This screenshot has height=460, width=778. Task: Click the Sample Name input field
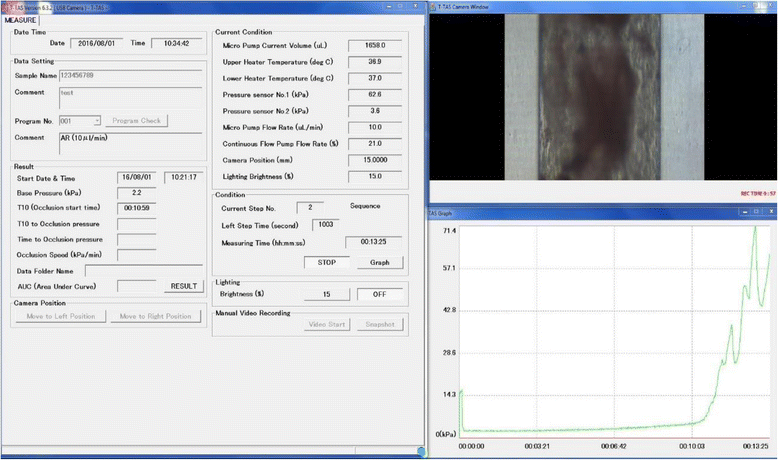pos(130,73)
